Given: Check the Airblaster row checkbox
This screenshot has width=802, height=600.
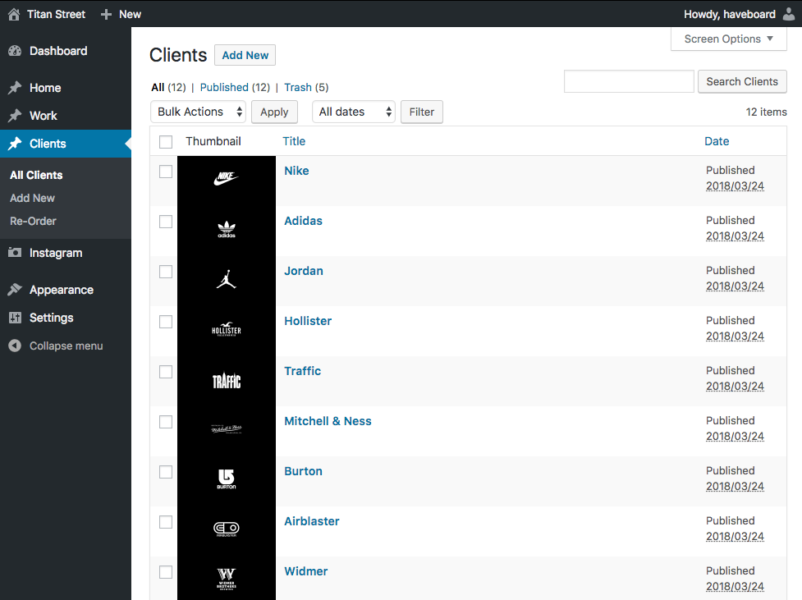Looking at the screenshot, I should pyautogui.click(x=166, y=522).
